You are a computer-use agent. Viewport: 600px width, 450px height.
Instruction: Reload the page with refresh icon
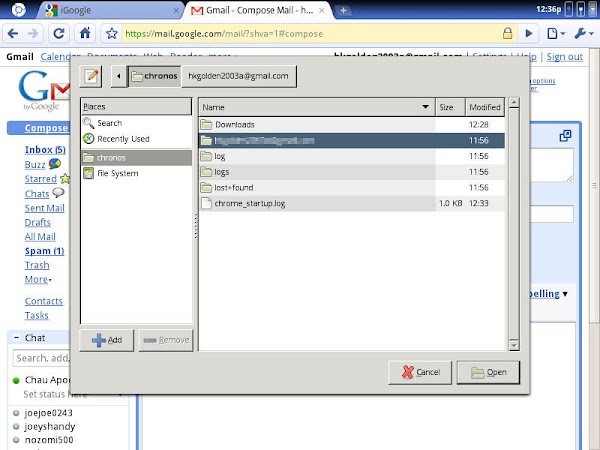click(59, 34)
